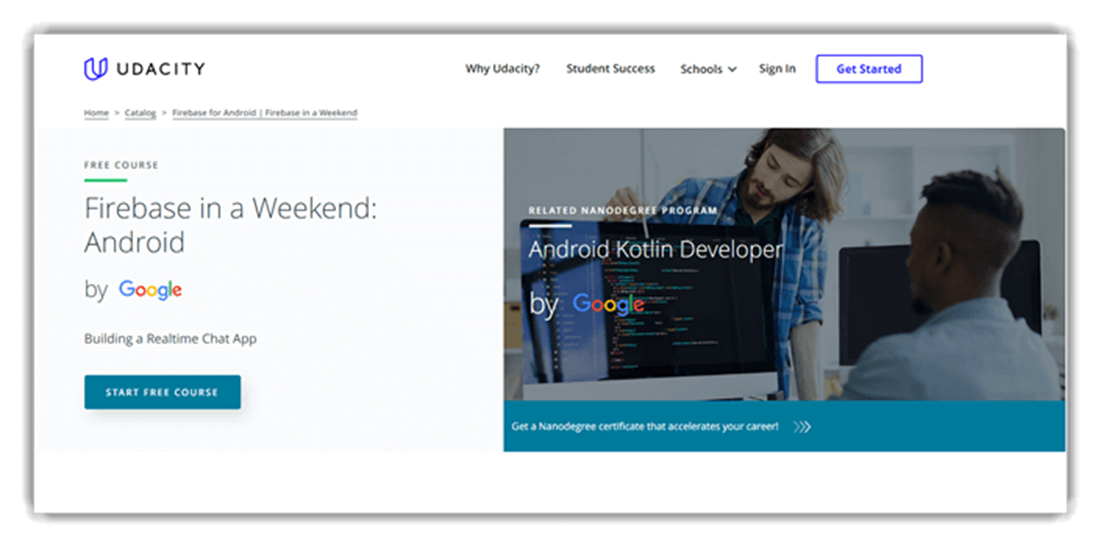Click Firebase for Android breadcrumb link
The height and width of the screenshot is (547, 1101).
(x=265, y=112)
